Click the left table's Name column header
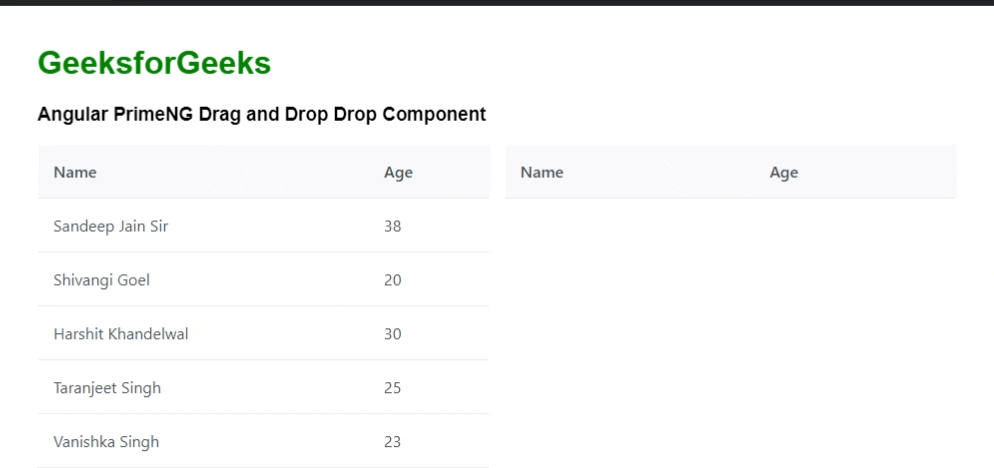Screen dimensions: 994x468 (x=75, y=172)
